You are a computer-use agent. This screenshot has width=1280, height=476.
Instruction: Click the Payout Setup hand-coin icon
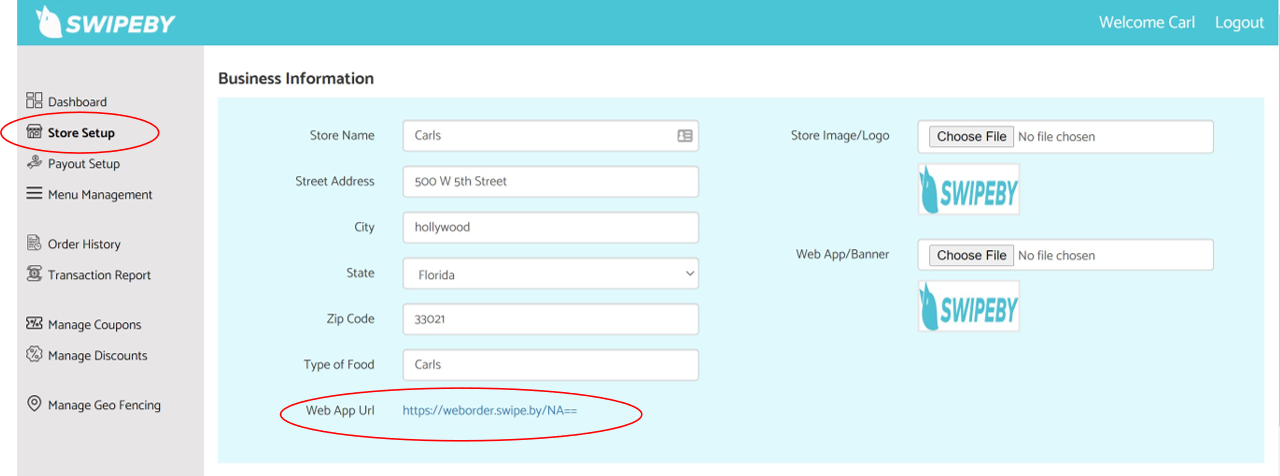34,163
